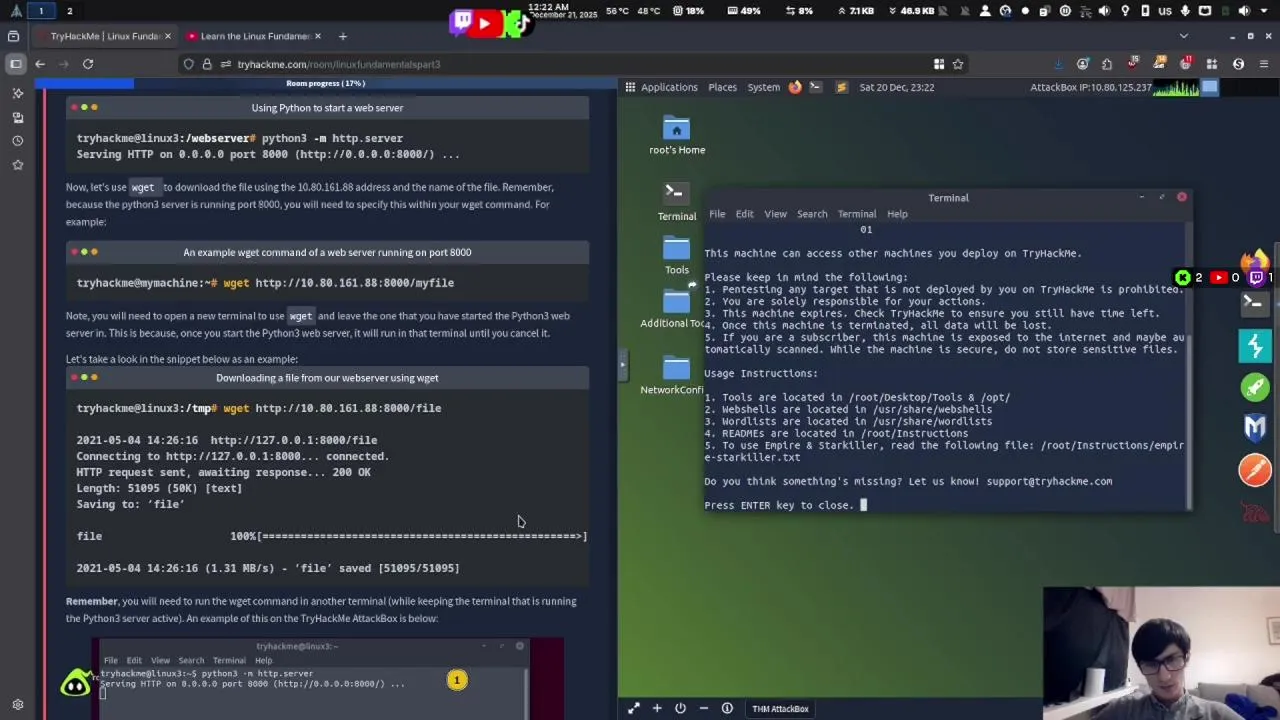
Task: Add time with the plus icon in AttackBox bar
Action: [x=657, y=709]
